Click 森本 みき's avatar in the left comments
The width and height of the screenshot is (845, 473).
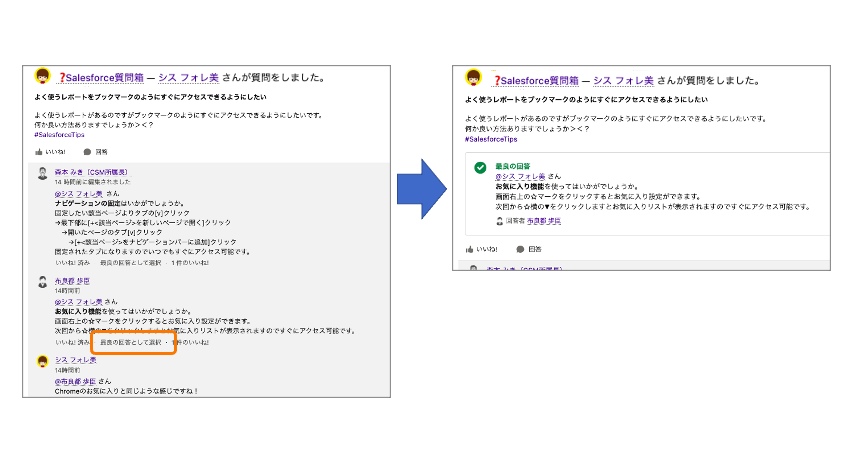coord(43,173)
